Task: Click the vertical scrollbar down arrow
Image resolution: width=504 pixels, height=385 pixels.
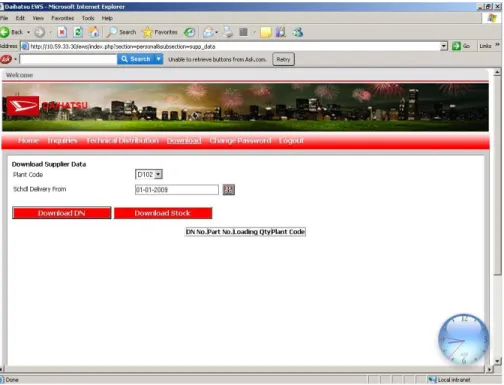Action: [x=497, y=361]
